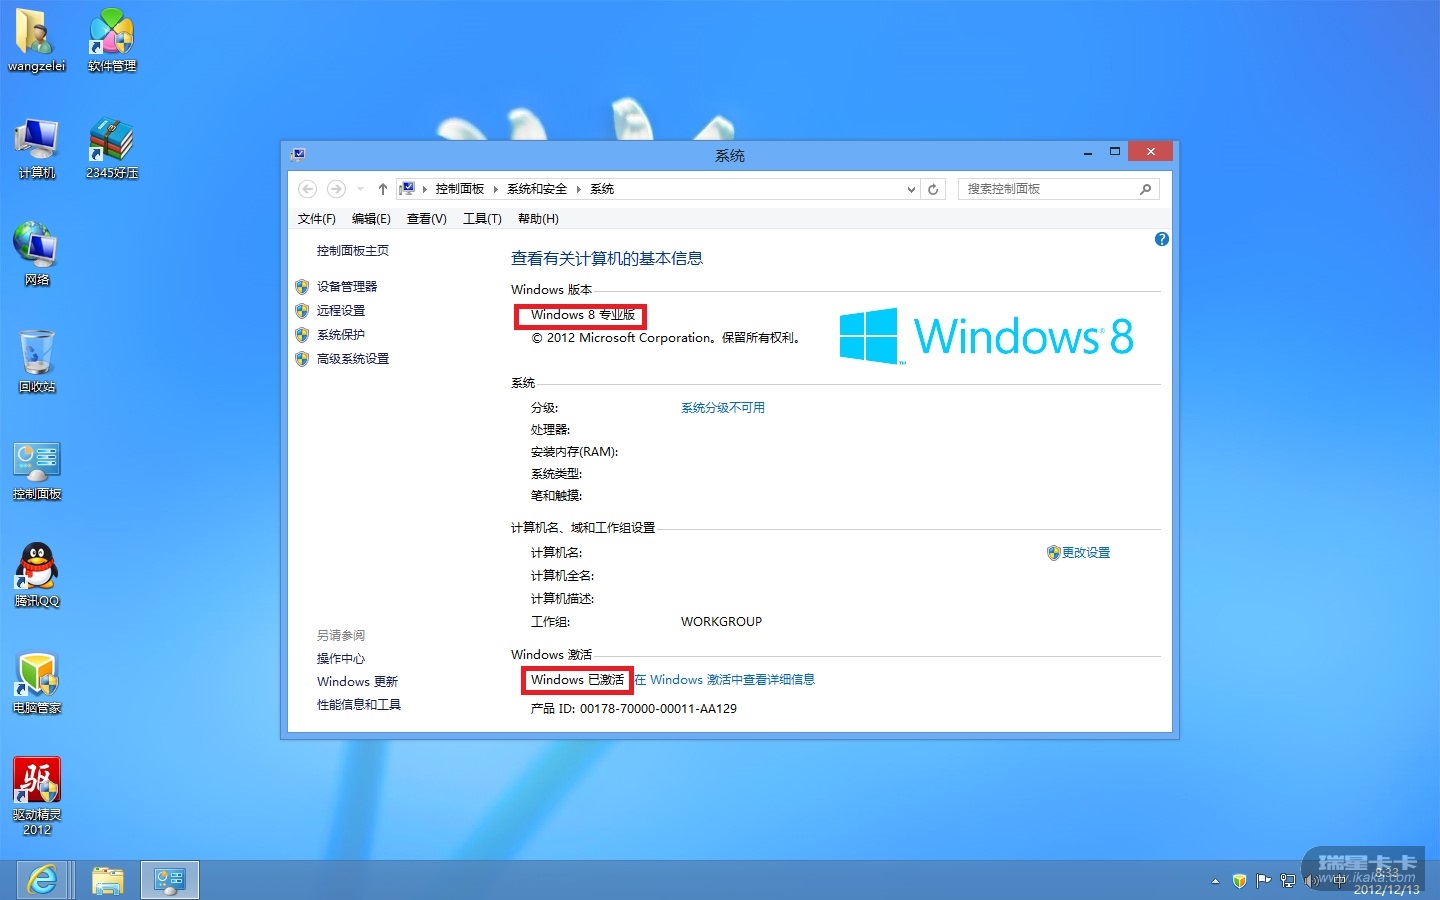Select the 计算机 desktop icon
The height and width of the screenshot is (900, 1440).
36,148
